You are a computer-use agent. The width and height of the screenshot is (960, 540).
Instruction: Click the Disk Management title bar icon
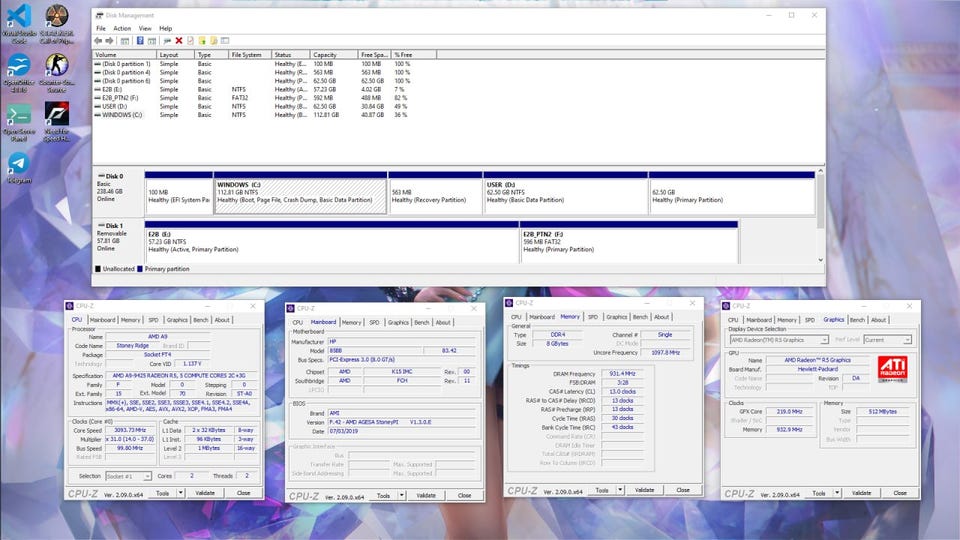[99, 15]
